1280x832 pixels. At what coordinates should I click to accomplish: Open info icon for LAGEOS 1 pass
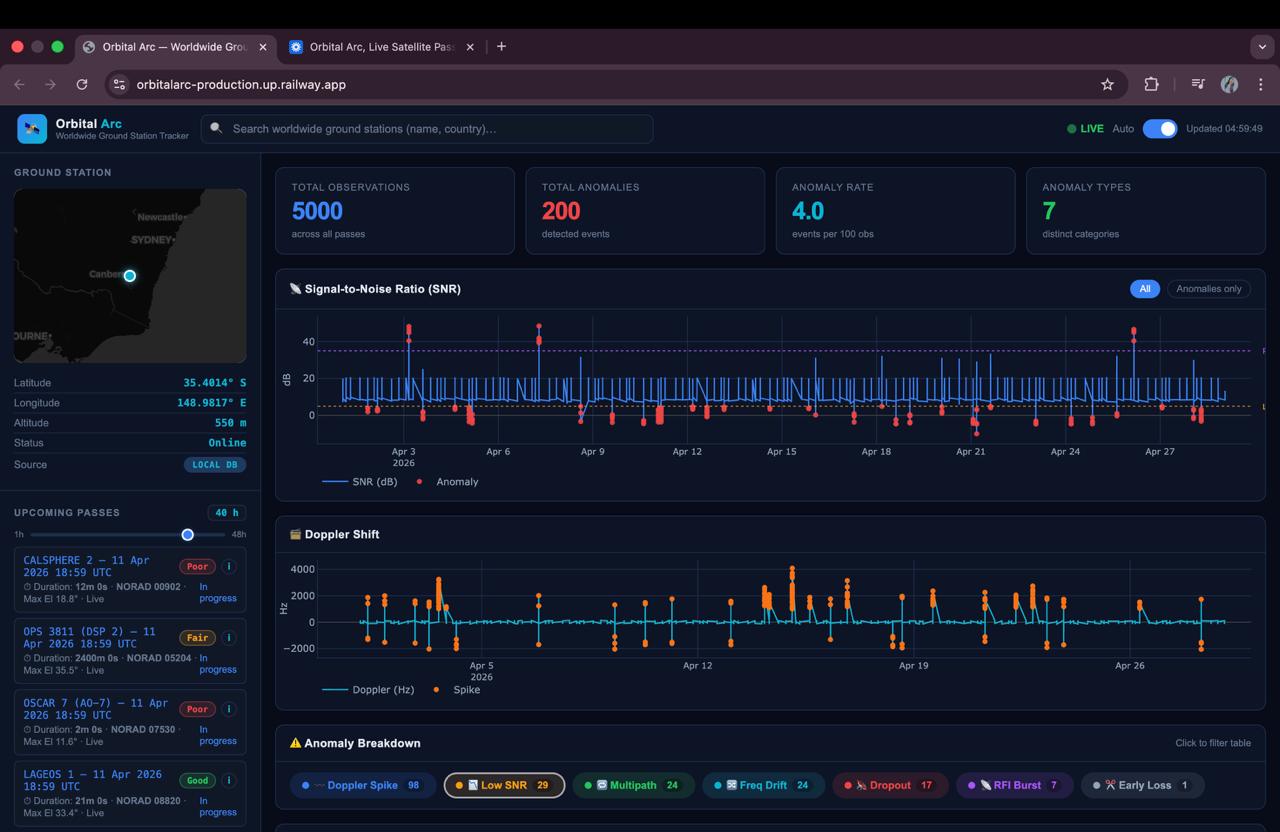pos(229,780)
